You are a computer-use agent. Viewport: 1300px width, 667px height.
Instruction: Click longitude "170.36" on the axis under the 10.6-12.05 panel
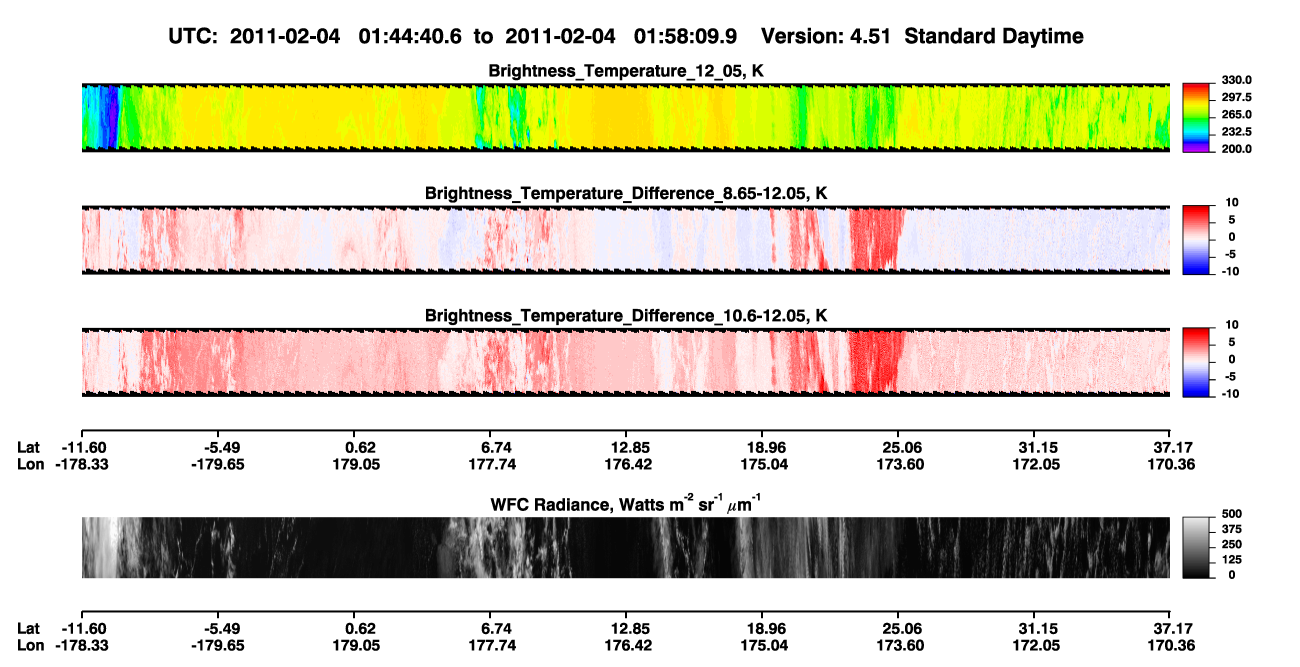click(x=1169, y=464)
